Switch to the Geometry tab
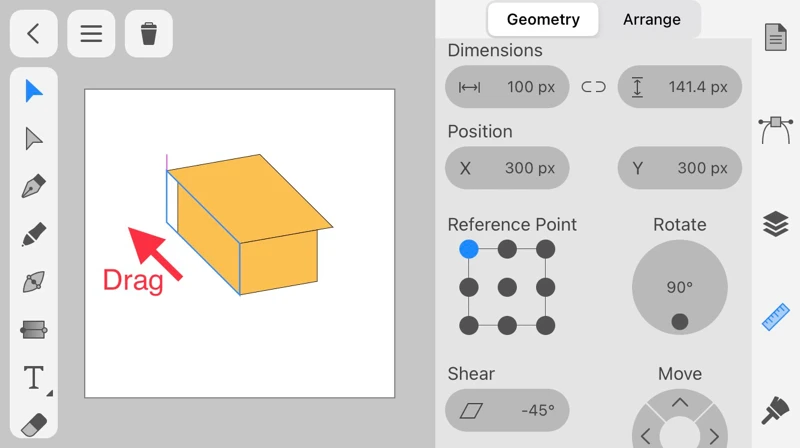 click(543, 19)
